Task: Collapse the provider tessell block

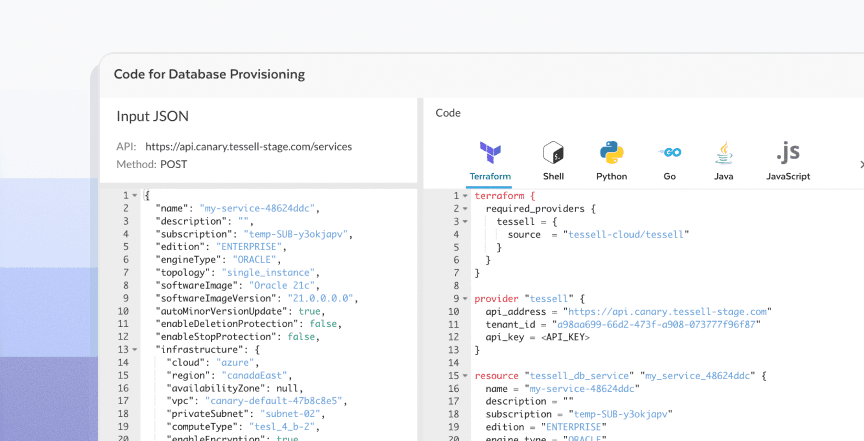Action: tap(466, 299)
